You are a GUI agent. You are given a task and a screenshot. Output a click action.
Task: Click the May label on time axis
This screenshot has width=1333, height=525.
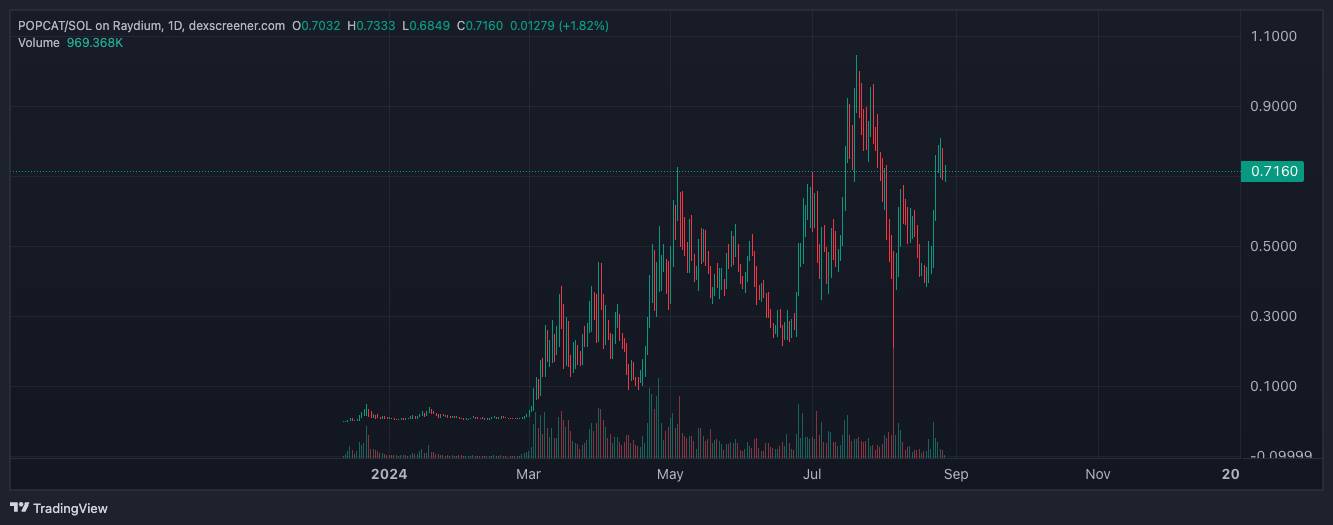point(670,474)
